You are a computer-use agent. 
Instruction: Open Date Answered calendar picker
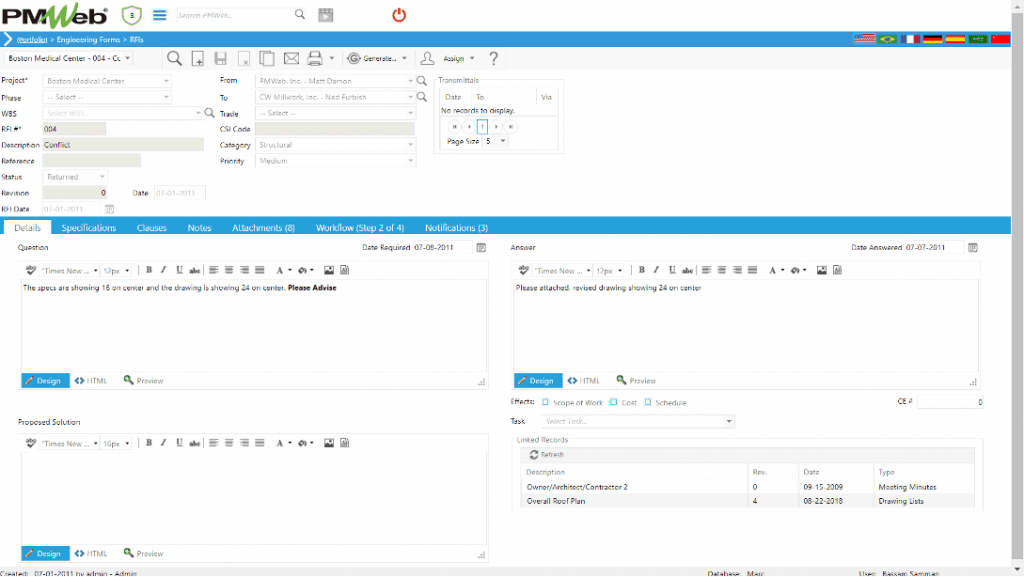tap(973, 247)
